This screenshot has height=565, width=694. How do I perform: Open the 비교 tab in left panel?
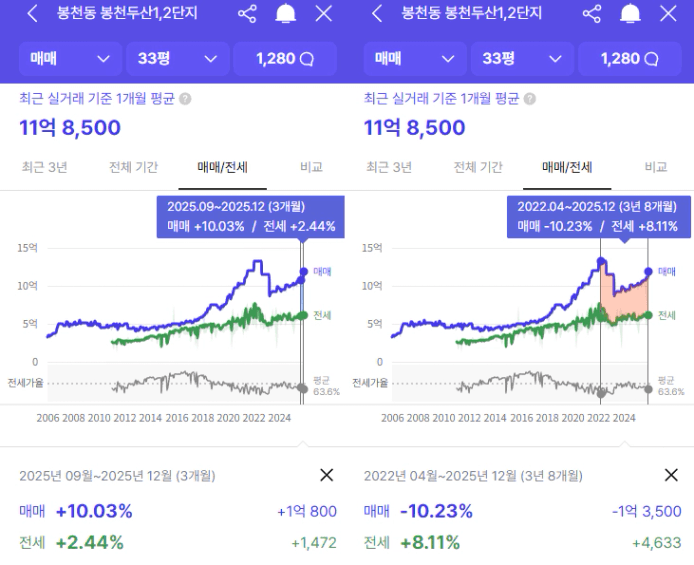point(311,167)
